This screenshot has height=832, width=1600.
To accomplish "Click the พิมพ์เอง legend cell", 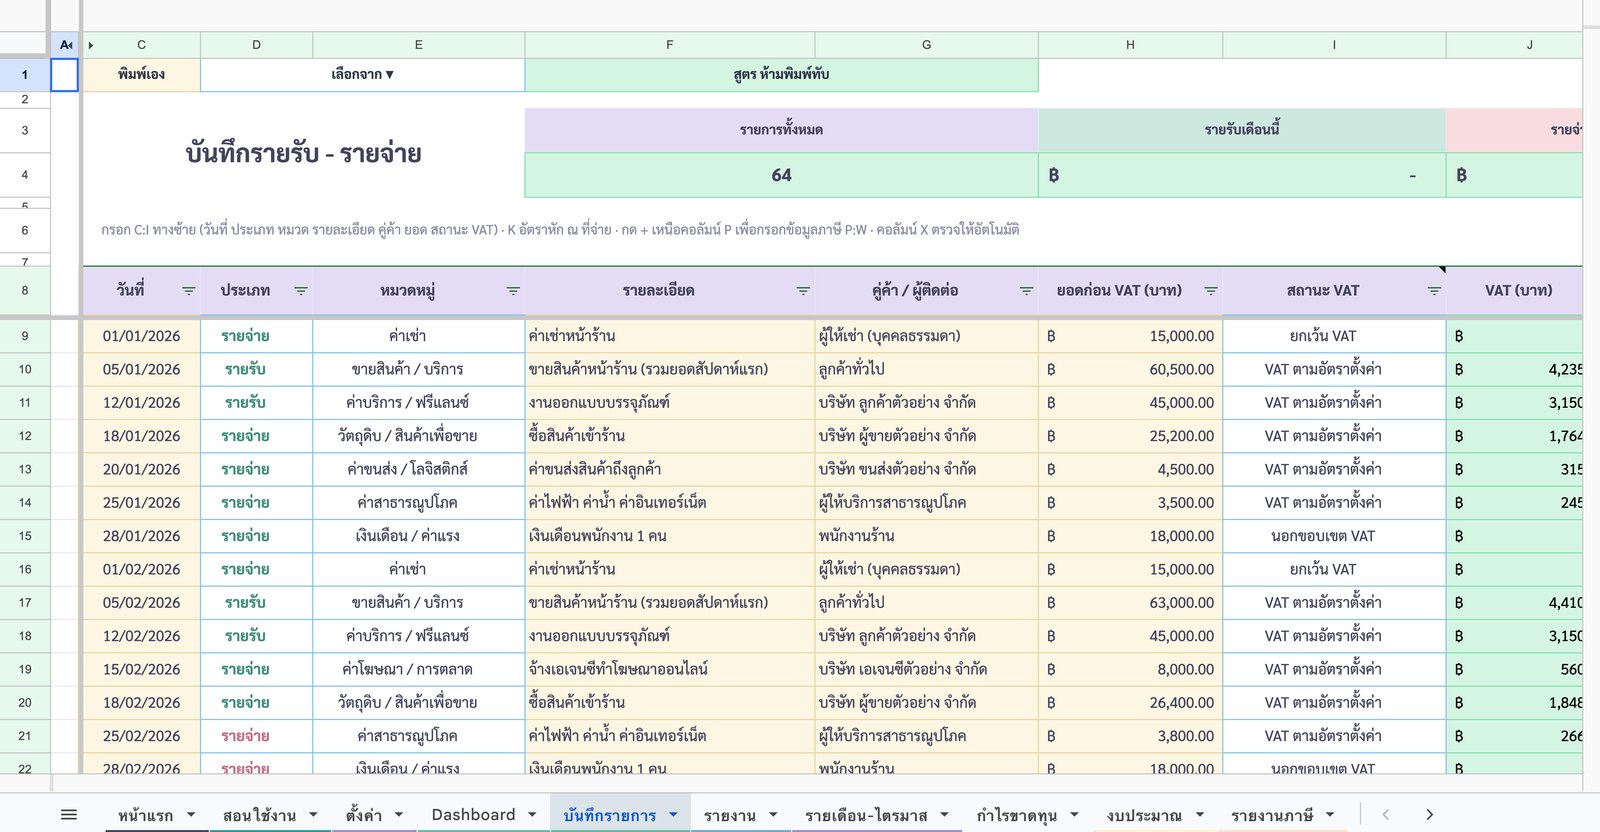I will point(141,75).
